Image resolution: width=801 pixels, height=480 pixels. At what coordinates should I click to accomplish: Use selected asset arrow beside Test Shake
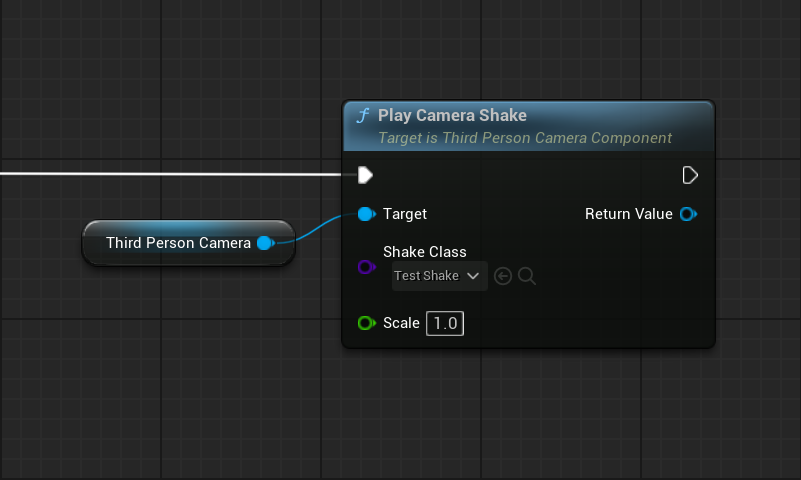pyautogui.click(x=503, y=276)
